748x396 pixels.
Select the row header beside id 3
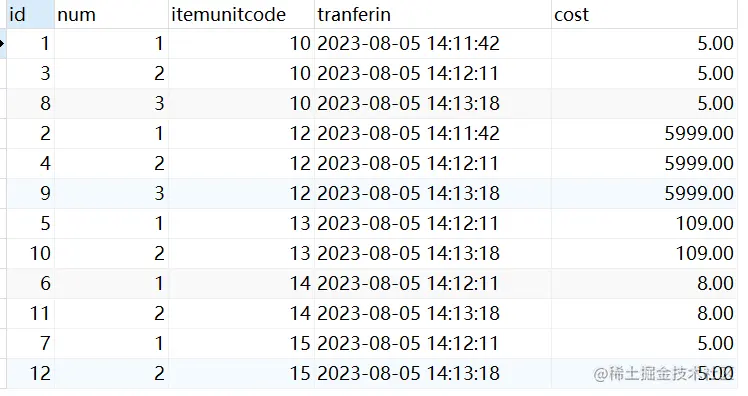coord(3,73)
